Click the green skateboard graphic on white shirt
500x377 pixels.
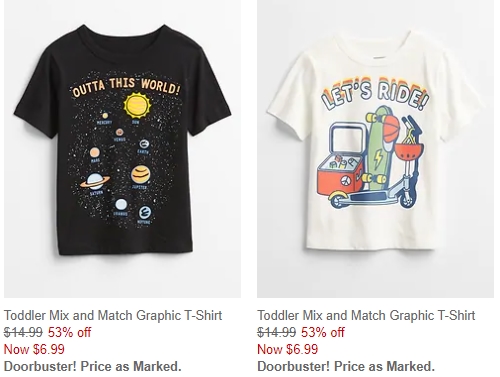point(377,149)
